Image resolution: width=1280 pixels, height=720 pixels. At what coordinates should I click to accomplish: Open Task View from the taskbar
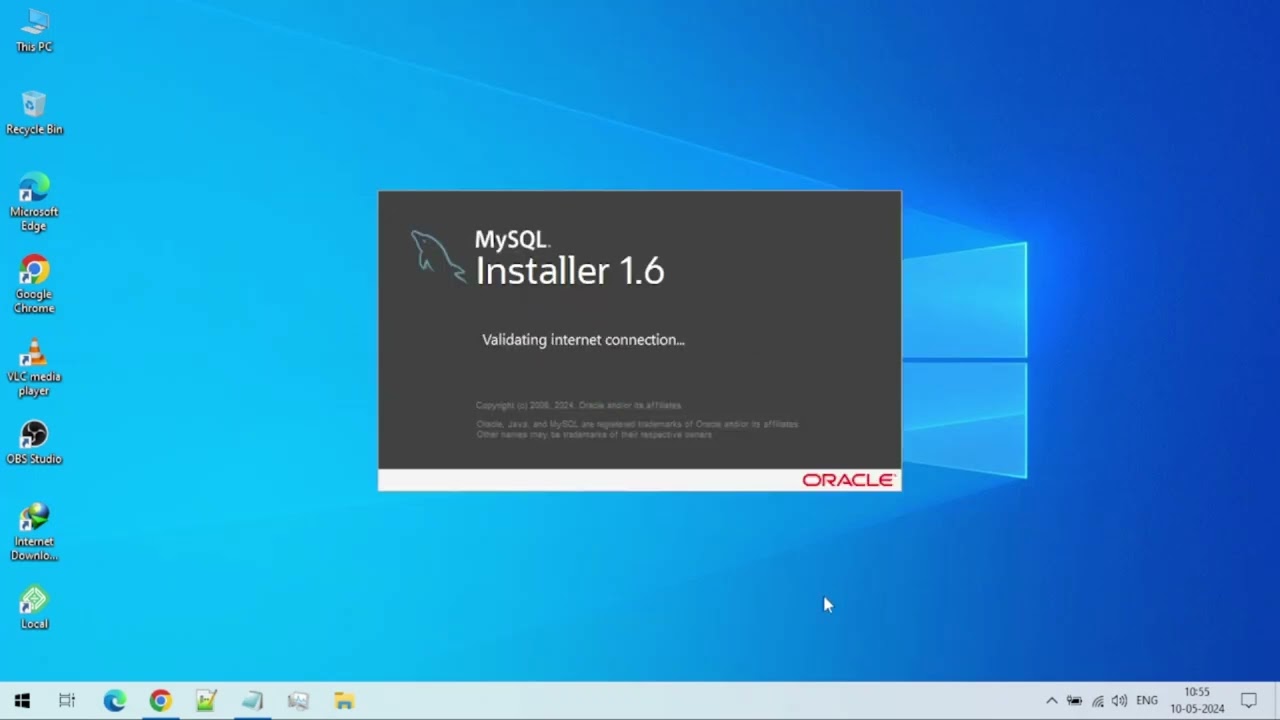coord(67,701)
